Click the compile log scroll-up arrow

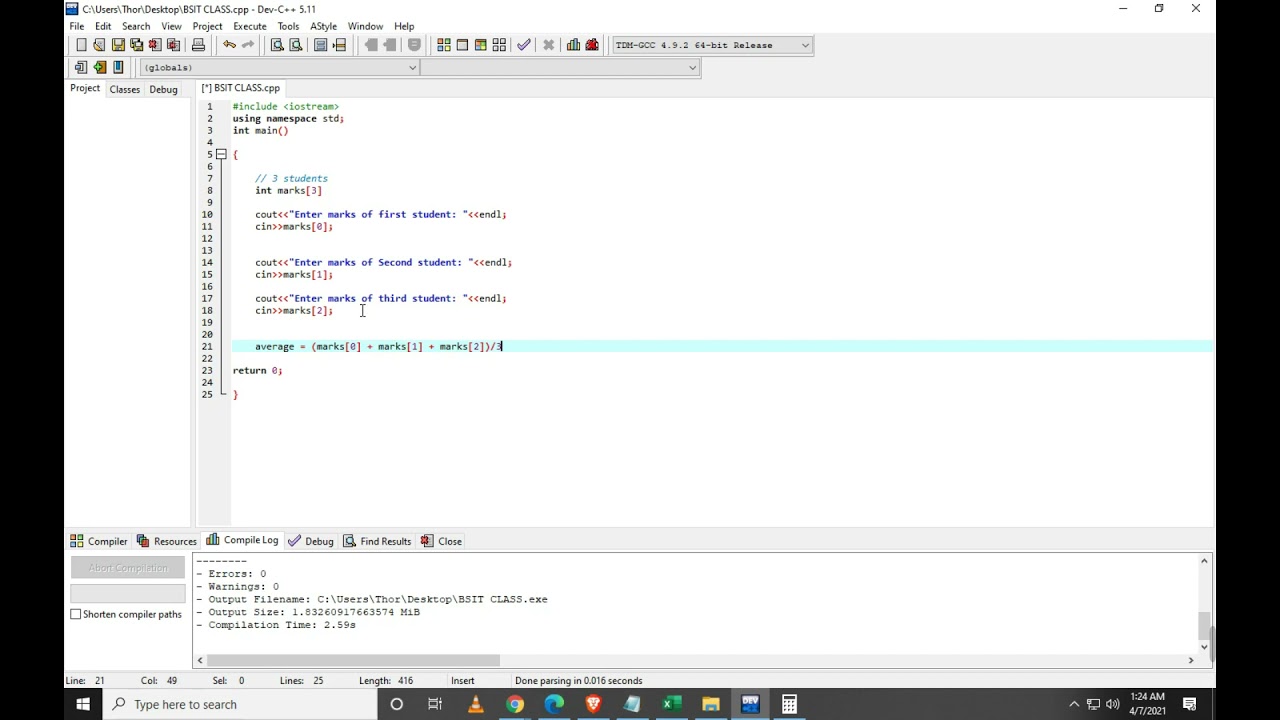(1204, 561)
